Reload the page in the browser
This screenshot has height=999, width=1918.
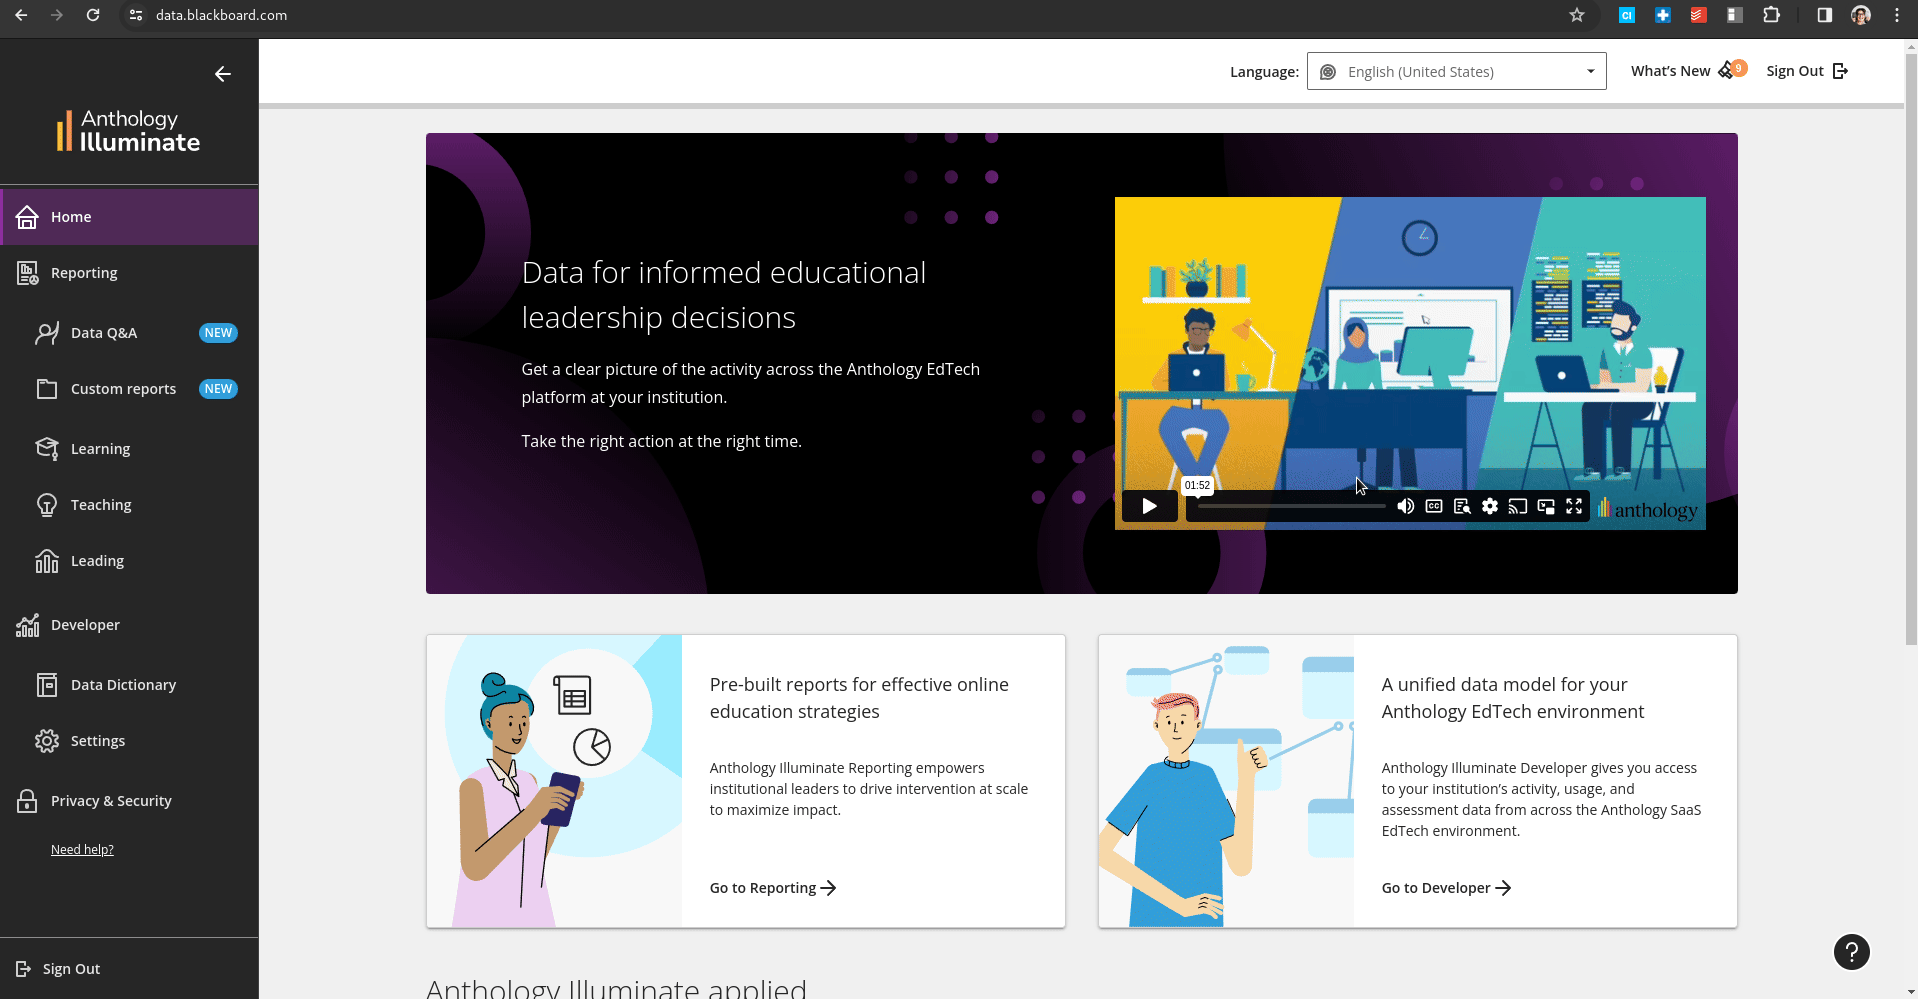click(93, 15)
